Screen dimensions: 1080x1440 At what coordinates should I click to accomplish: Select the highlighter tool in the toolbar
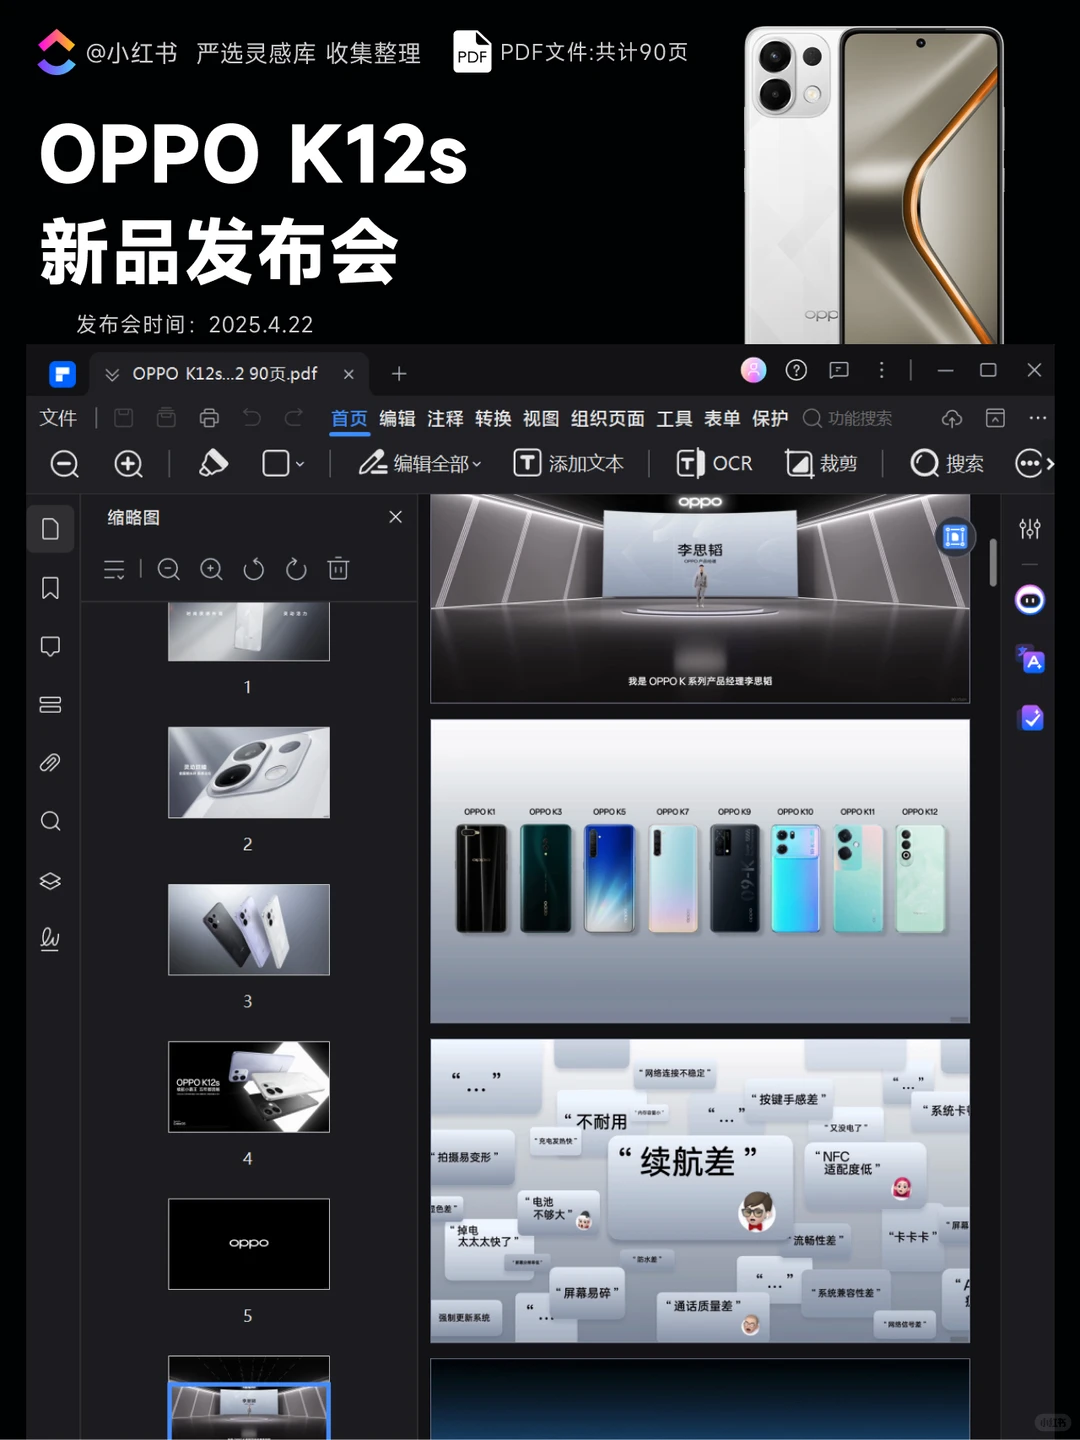(212, 463)
